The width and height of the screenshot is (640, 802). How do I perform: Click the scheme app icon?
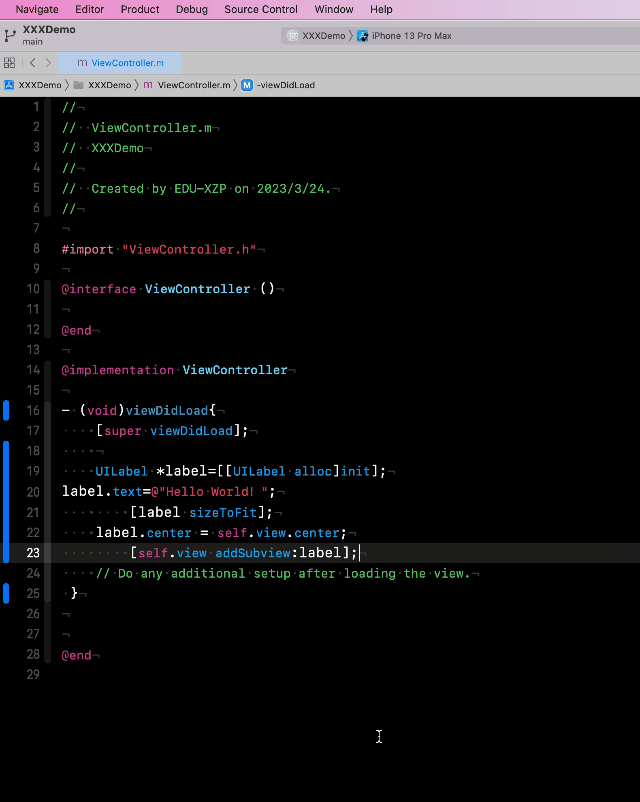pyautogui.click(x=292, y=36)
